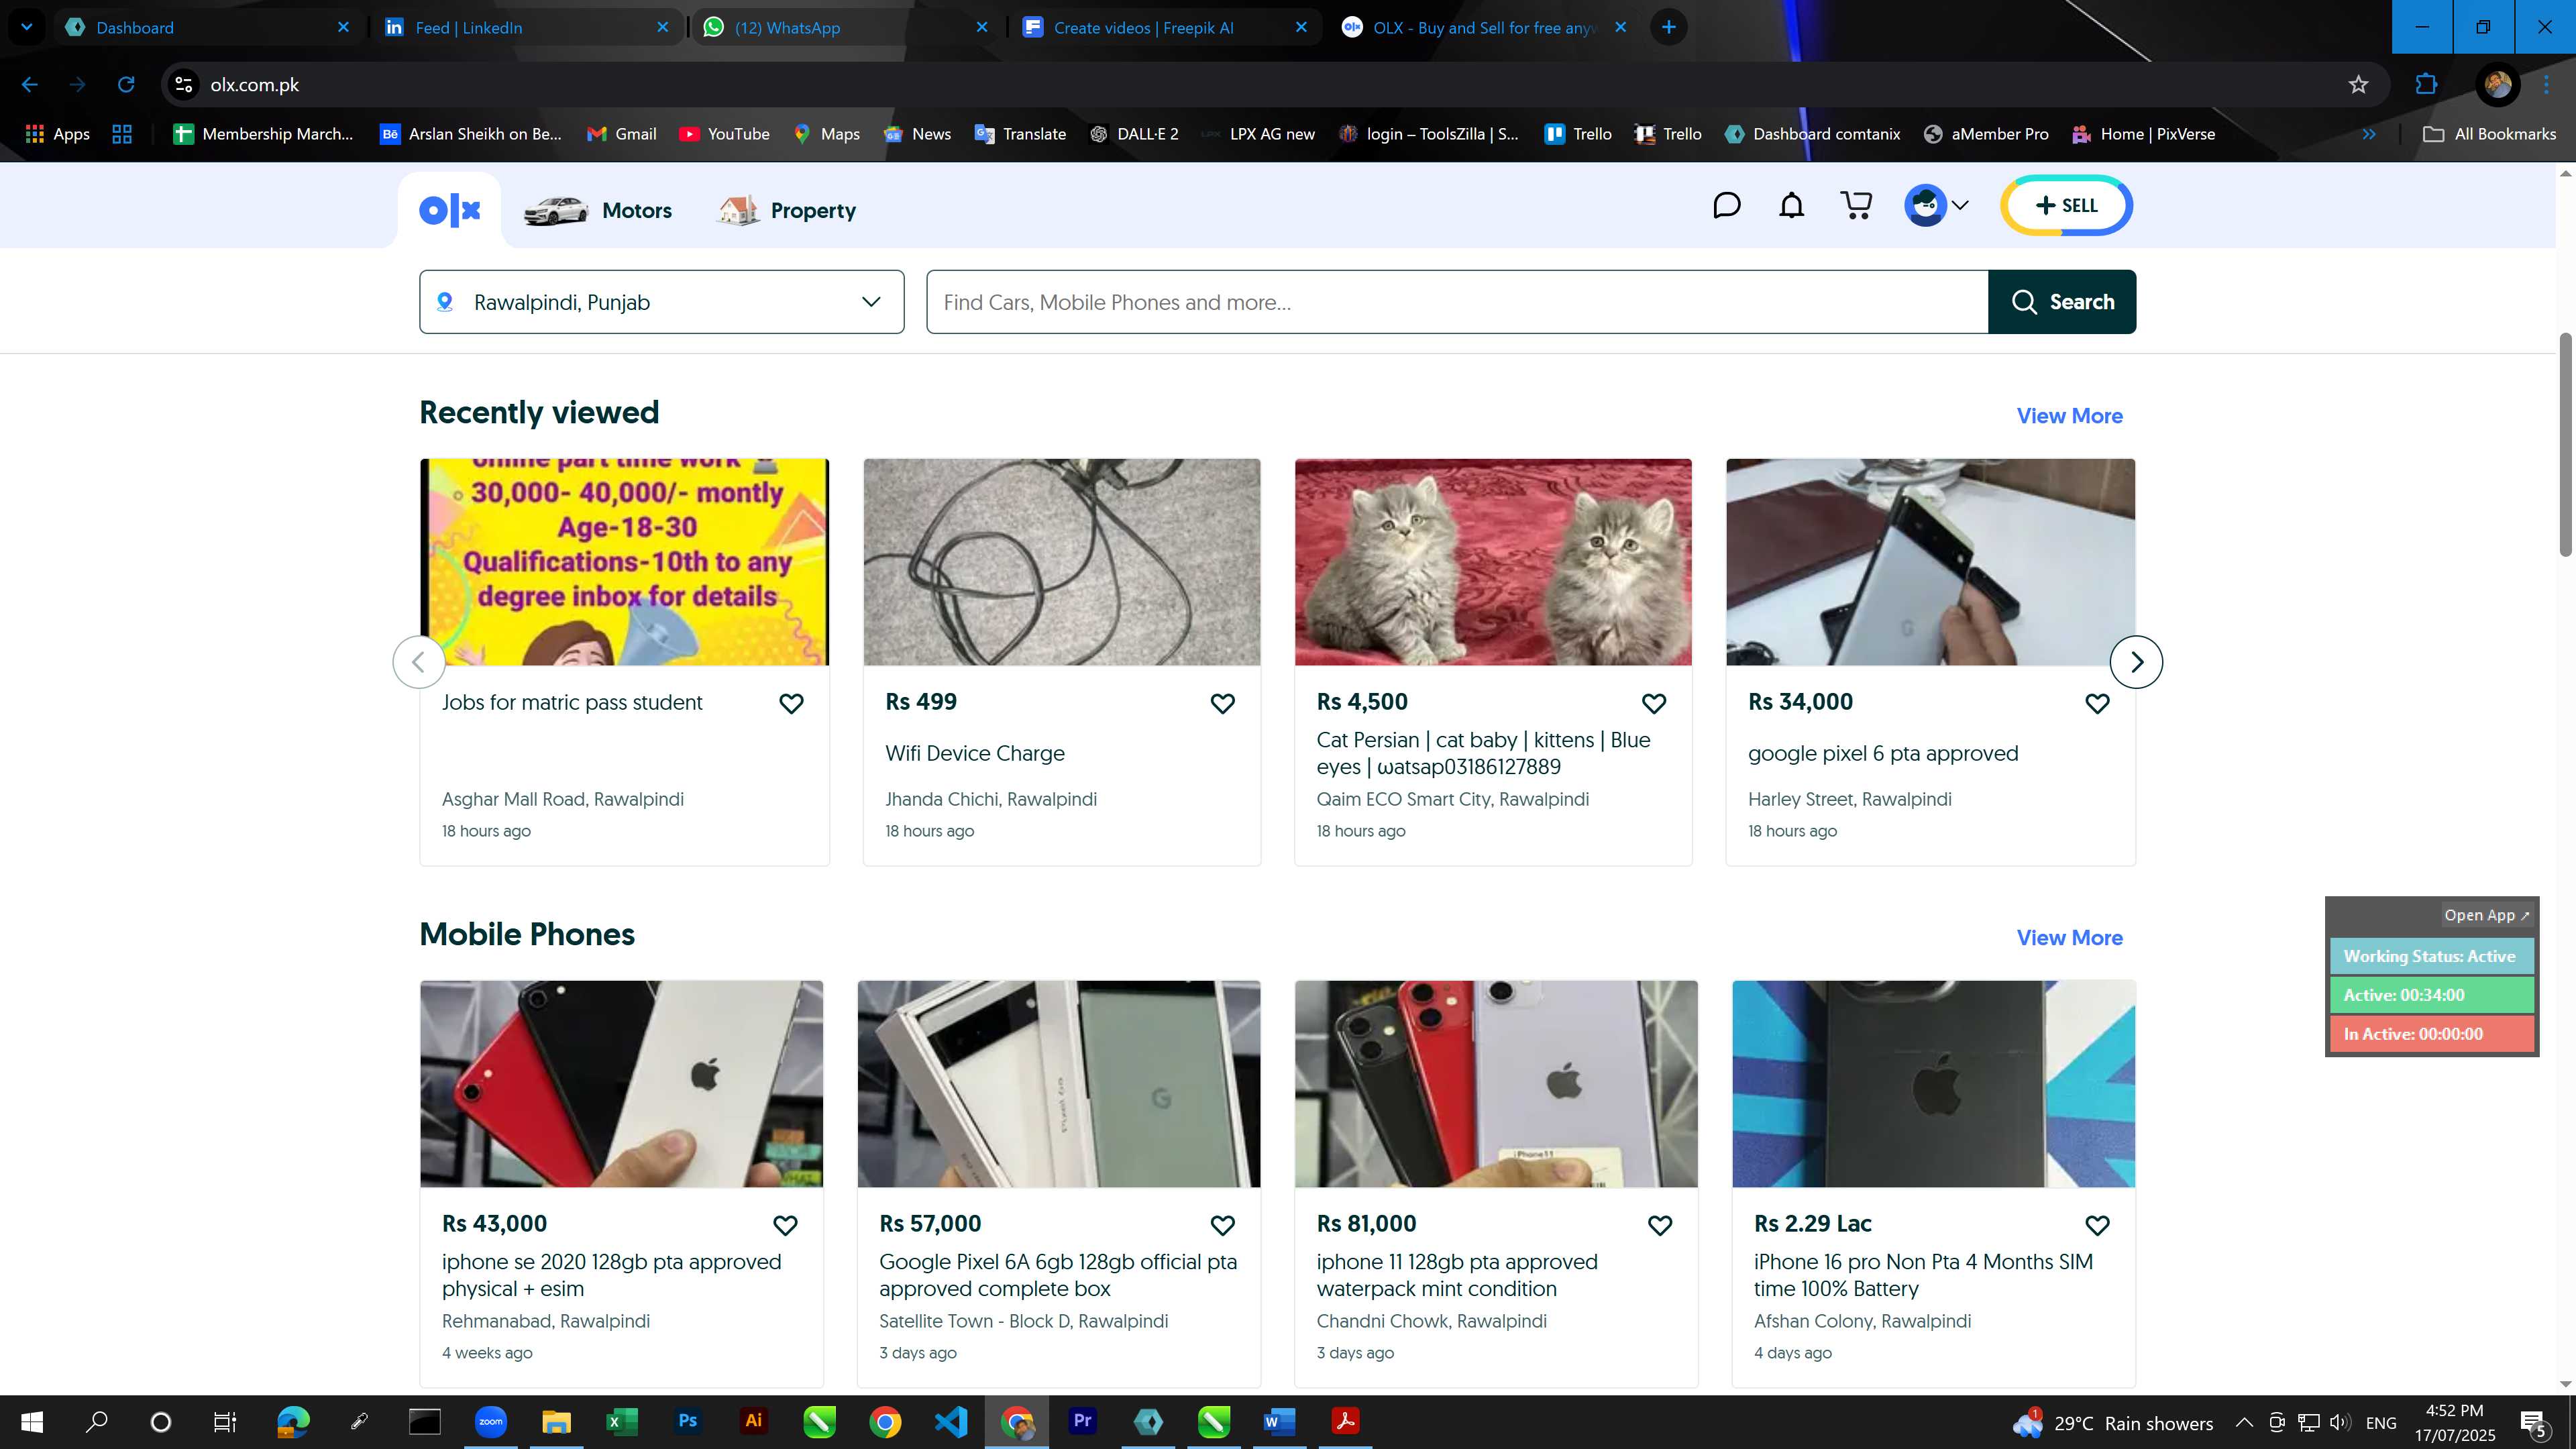Reload the OLX page

pyautogui.click(x=126, y=85)
